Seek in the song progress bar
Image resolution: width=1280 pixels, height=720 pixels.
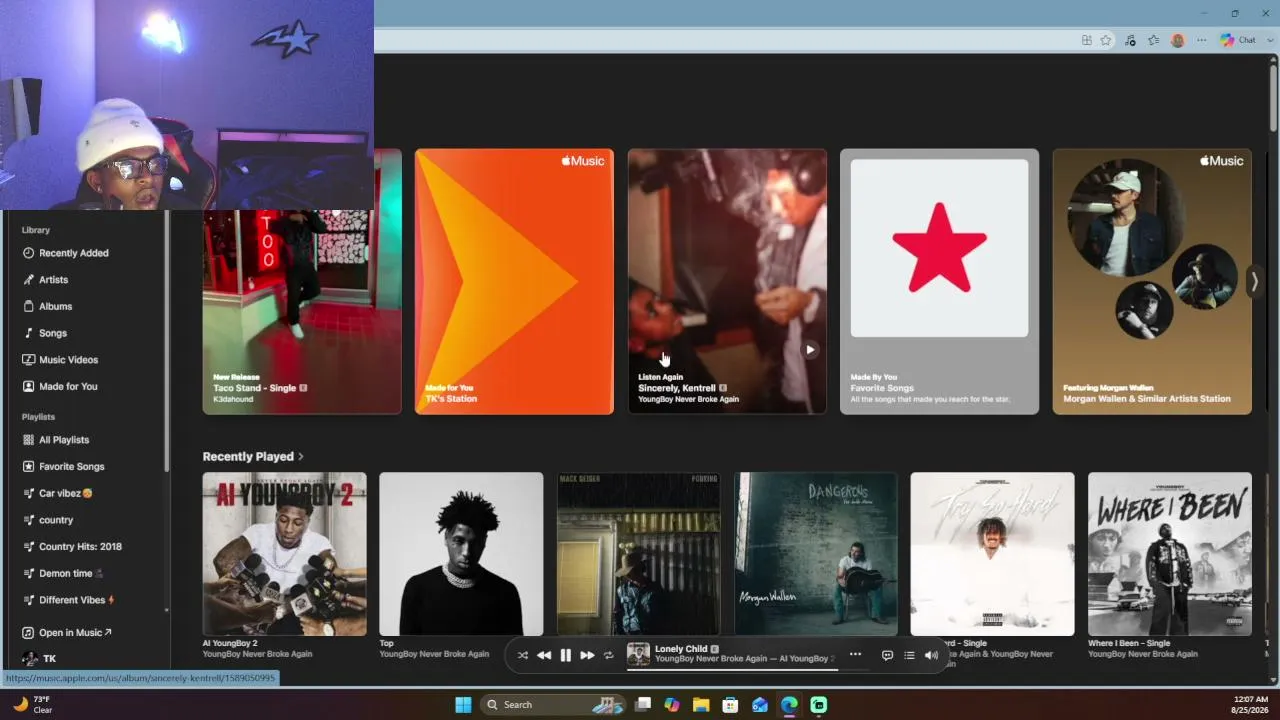(732, 669)
